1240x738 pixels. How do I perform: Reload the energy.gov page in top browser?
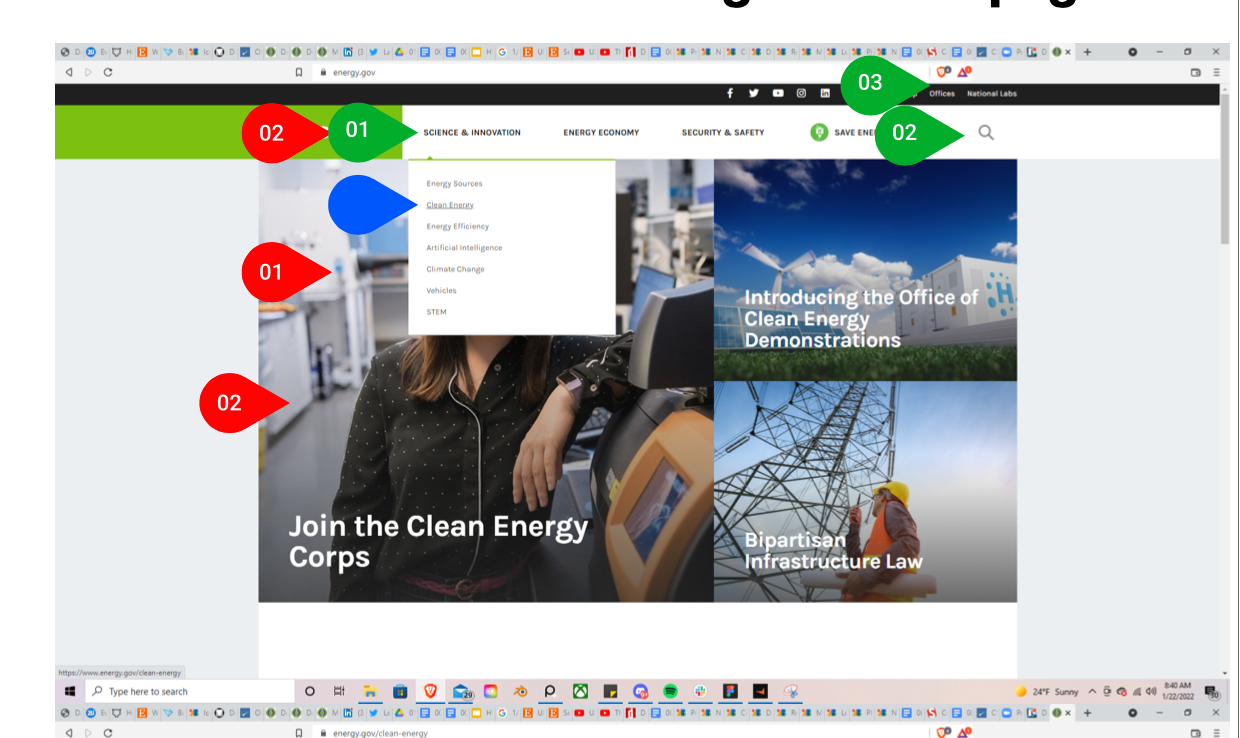coord(107,72)
